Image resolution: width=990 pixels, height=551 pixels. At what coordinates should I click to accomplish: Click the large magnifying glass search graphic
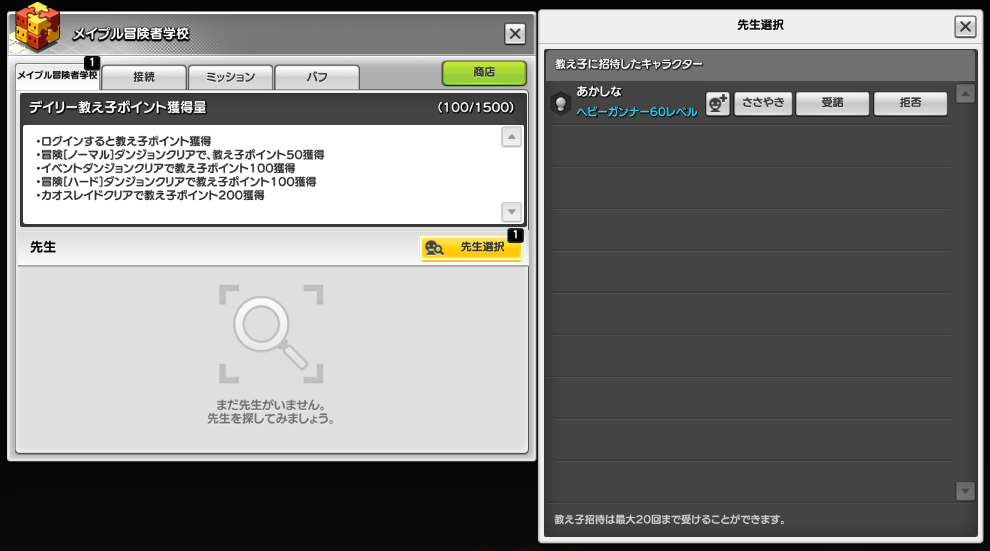click(x=271, y=333)
